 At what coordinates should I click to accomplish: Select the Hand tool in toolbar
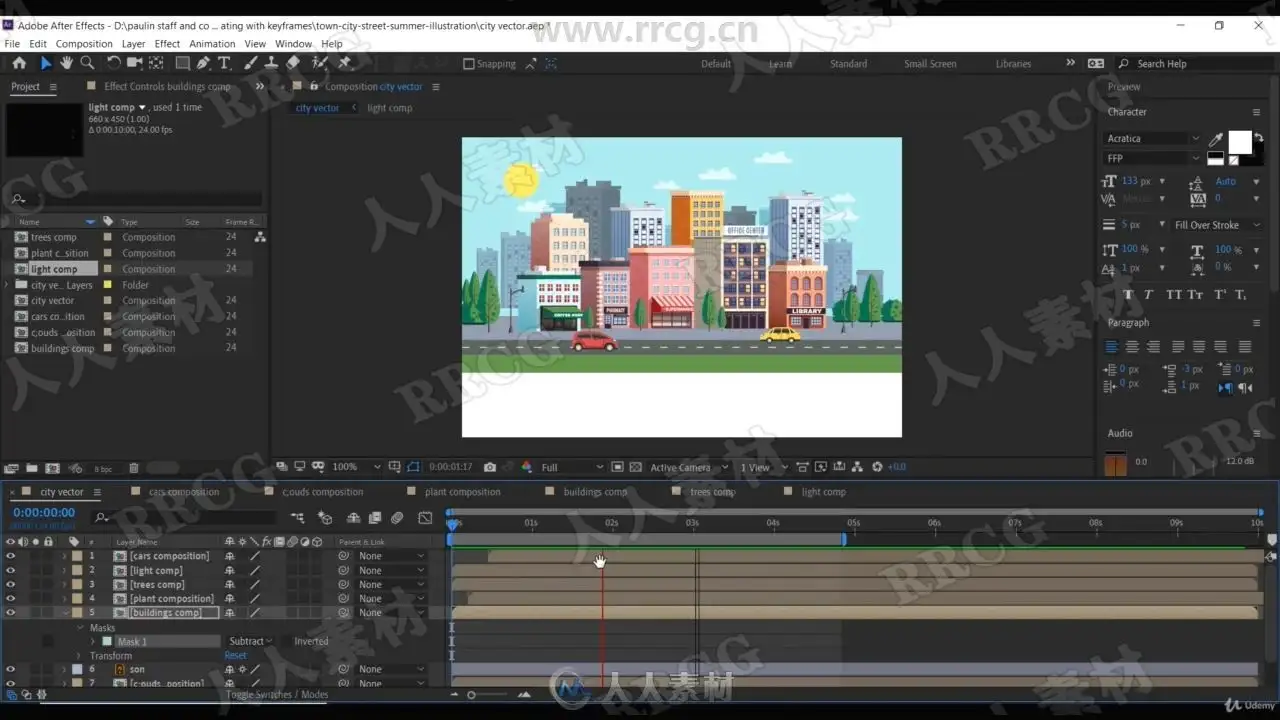(66, 63)
